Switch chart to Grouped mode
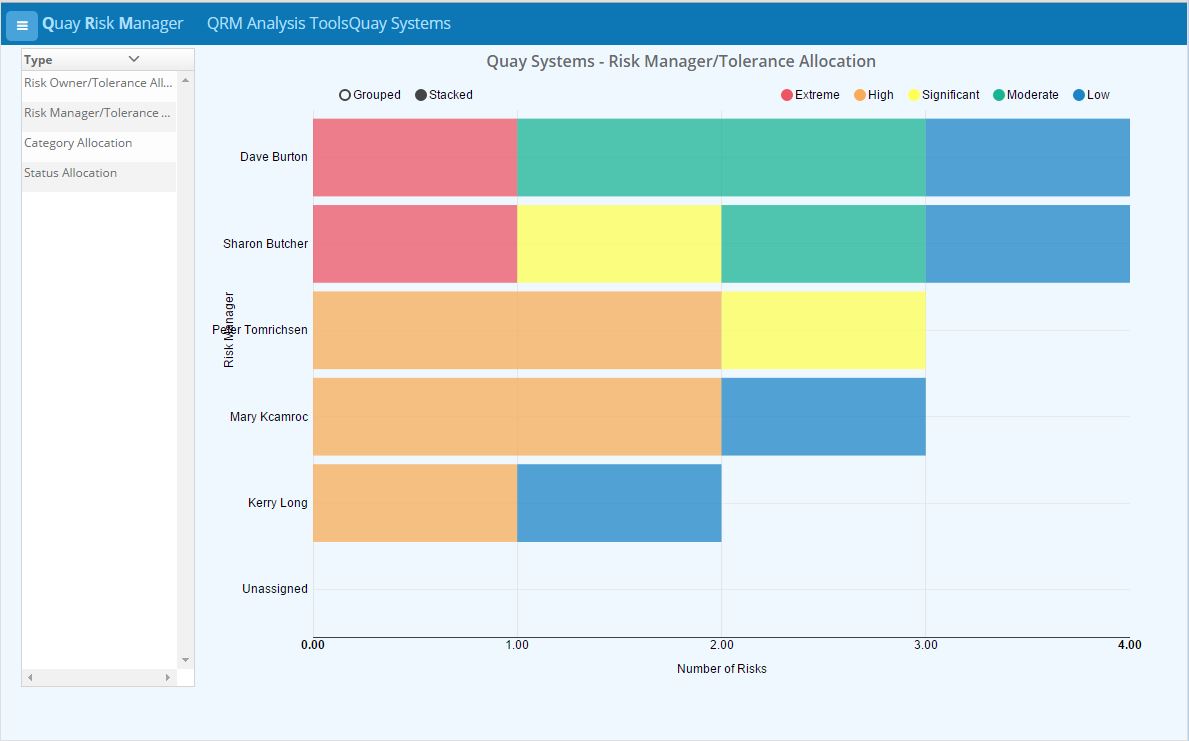The image size is (1189, 741). (369, 95)
